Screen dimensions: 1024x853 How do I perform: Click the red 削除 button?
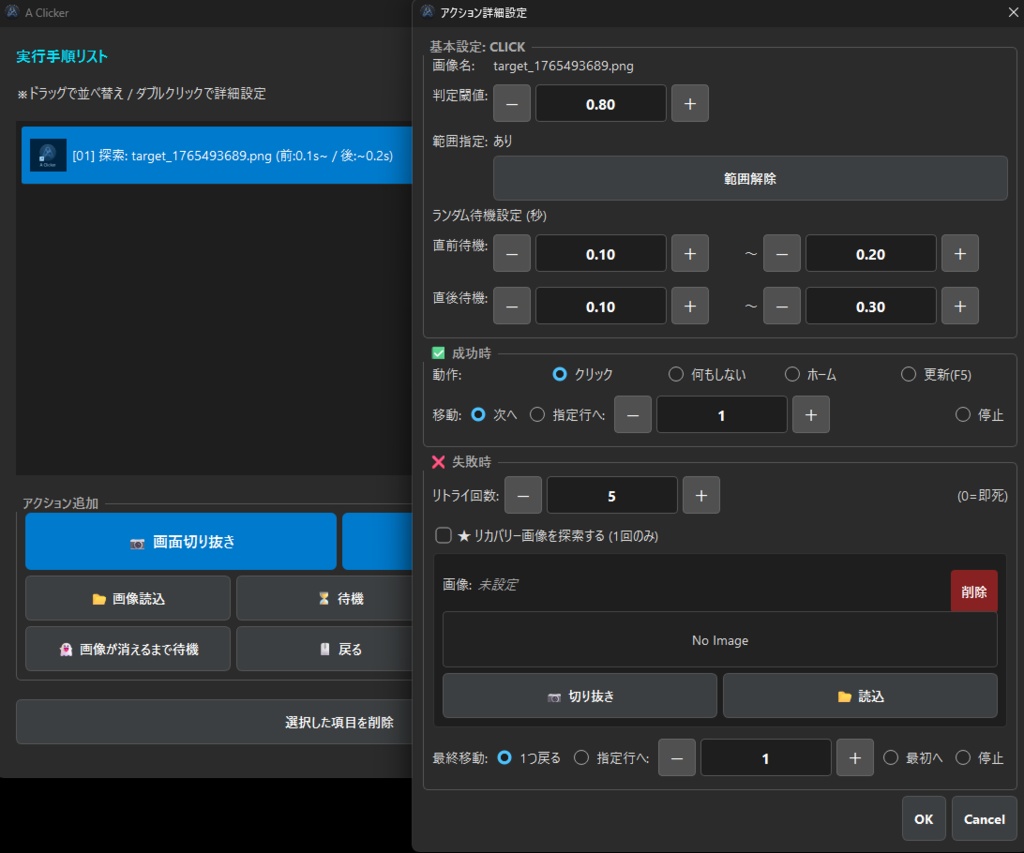pos(974,591)
